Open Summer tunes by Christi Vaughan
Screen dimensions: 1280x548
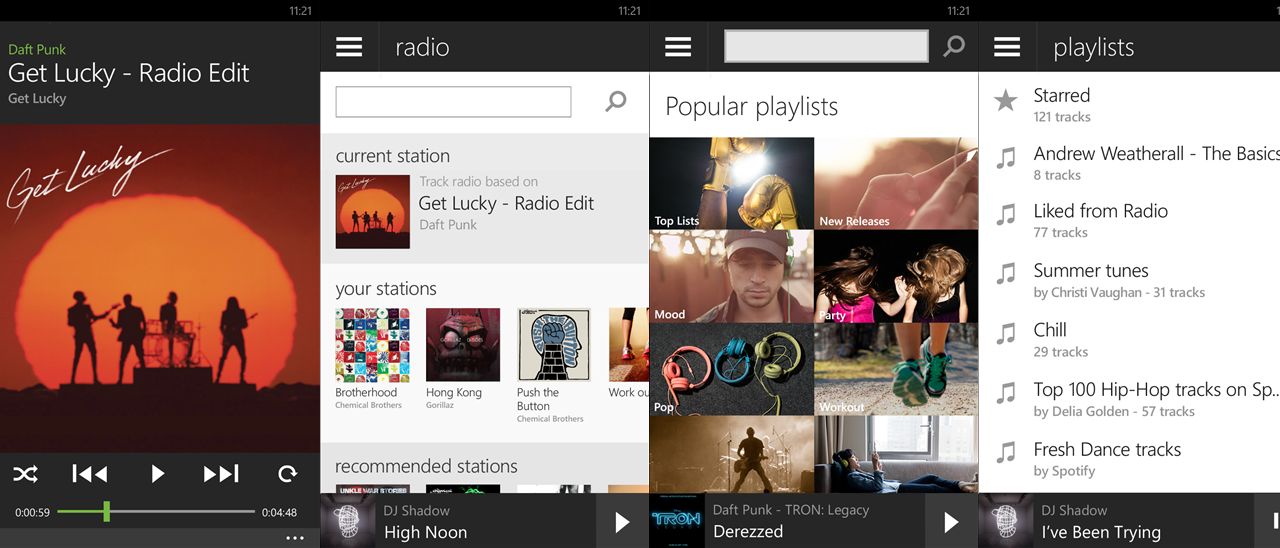point(1129,280)
